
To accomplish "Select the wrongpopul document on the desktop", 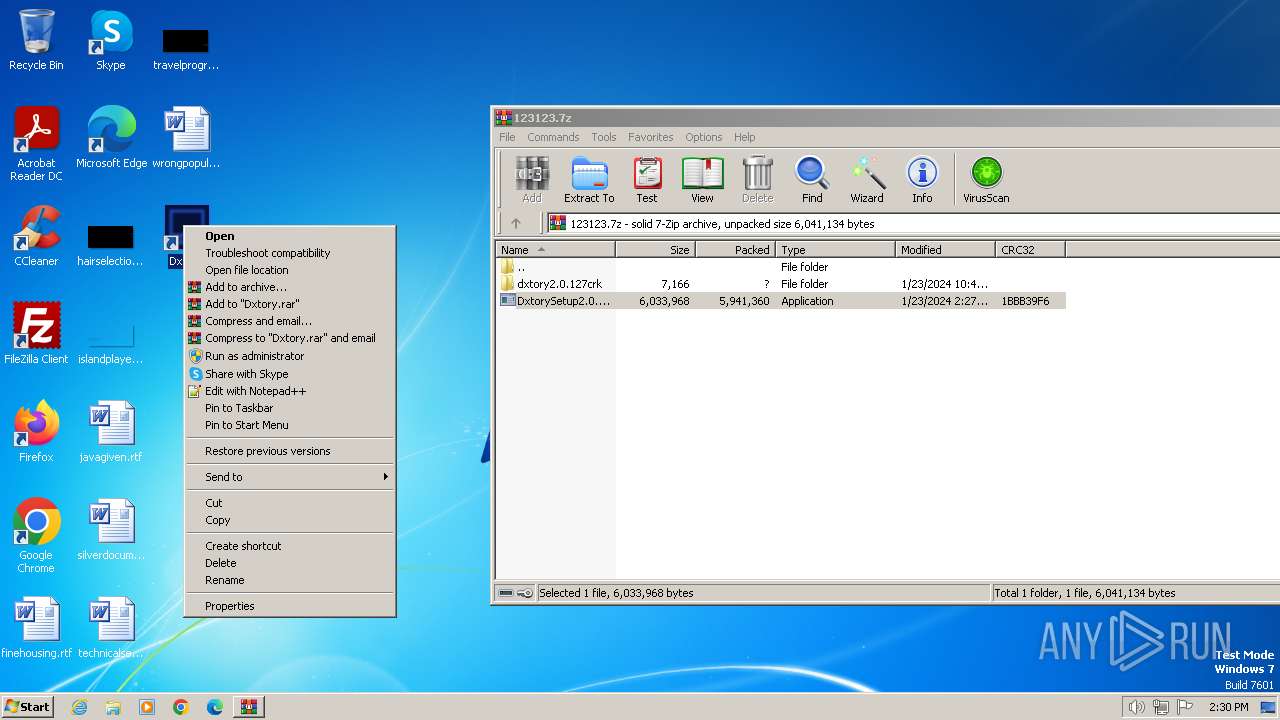I will tap(186, 138).
